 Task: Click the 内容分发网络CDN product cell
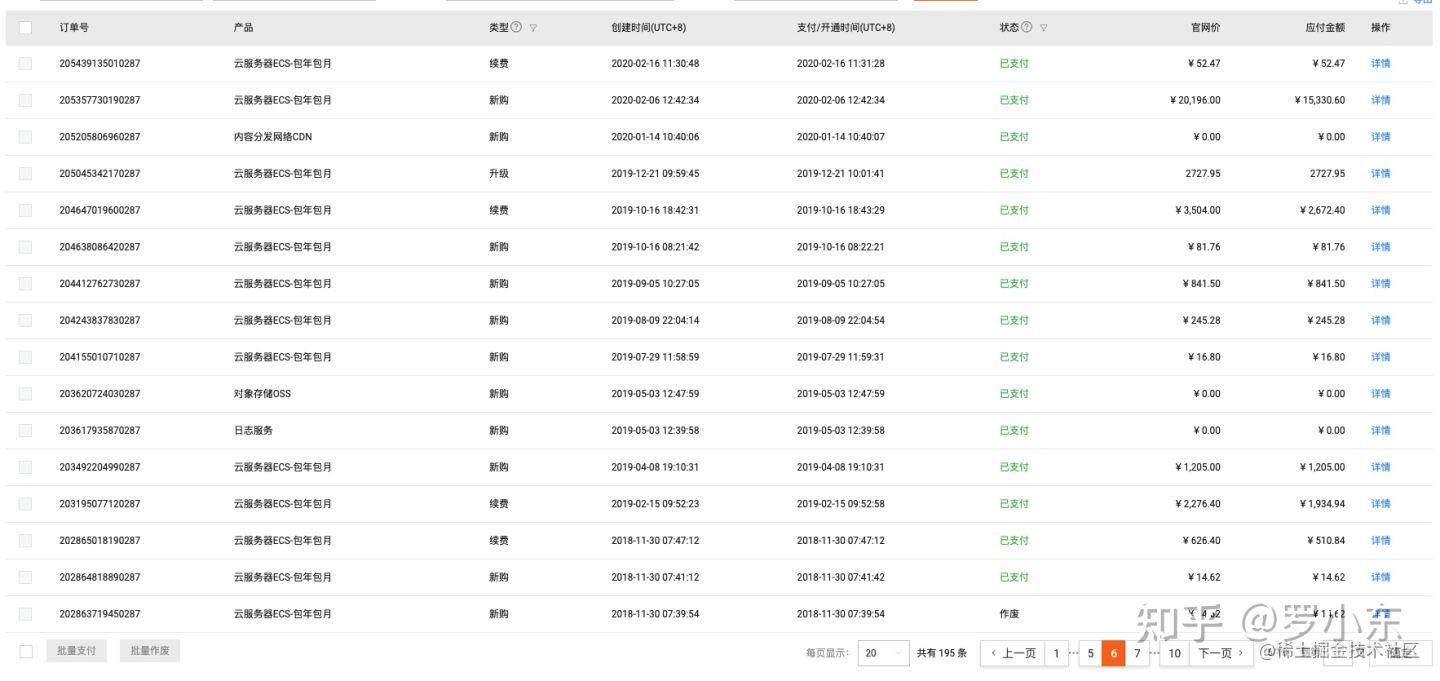pos(273,137)
